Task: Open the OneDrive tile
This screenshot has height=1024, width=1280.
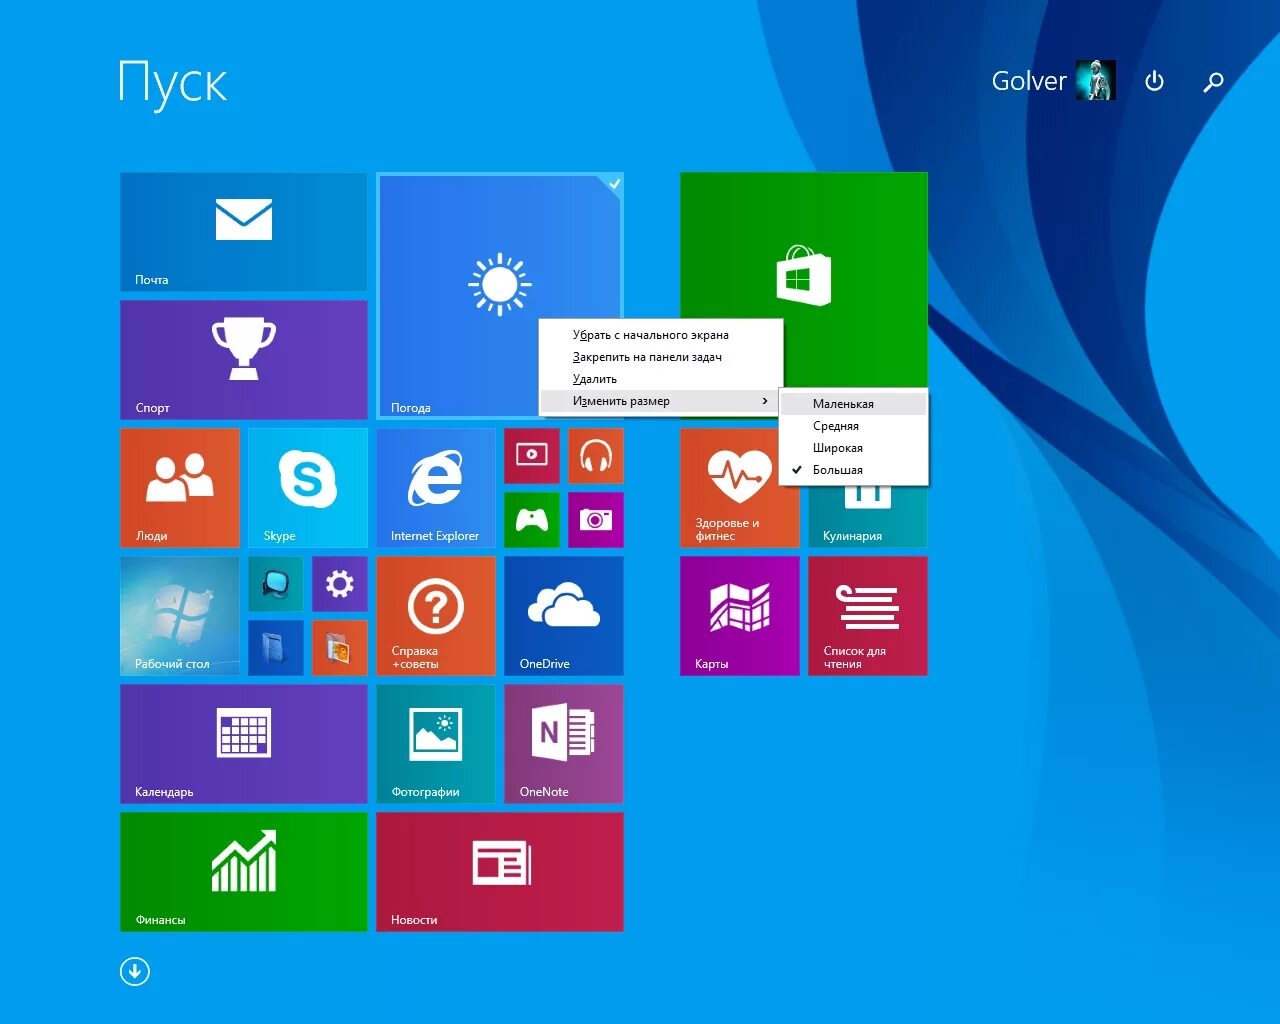Action: pos(564,616)
